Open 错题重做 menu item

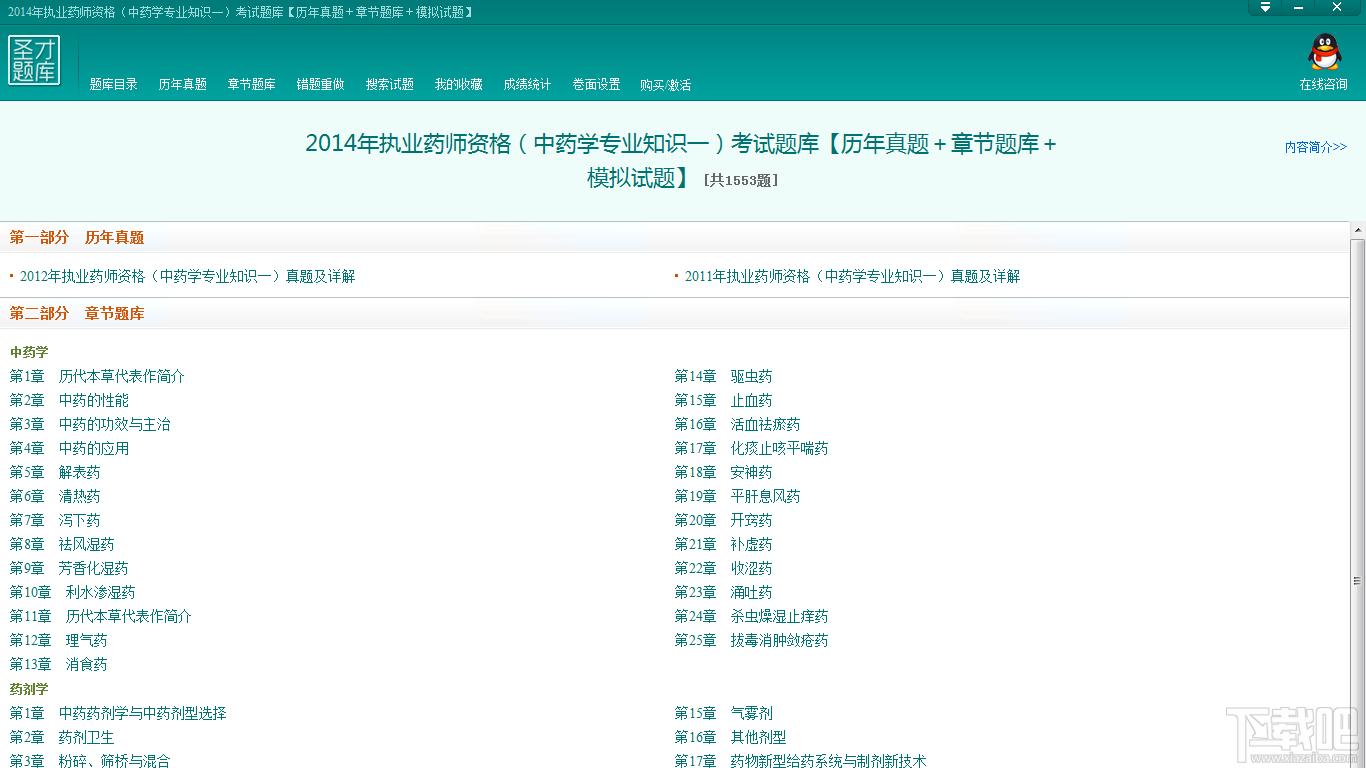[x=321, y=85]
